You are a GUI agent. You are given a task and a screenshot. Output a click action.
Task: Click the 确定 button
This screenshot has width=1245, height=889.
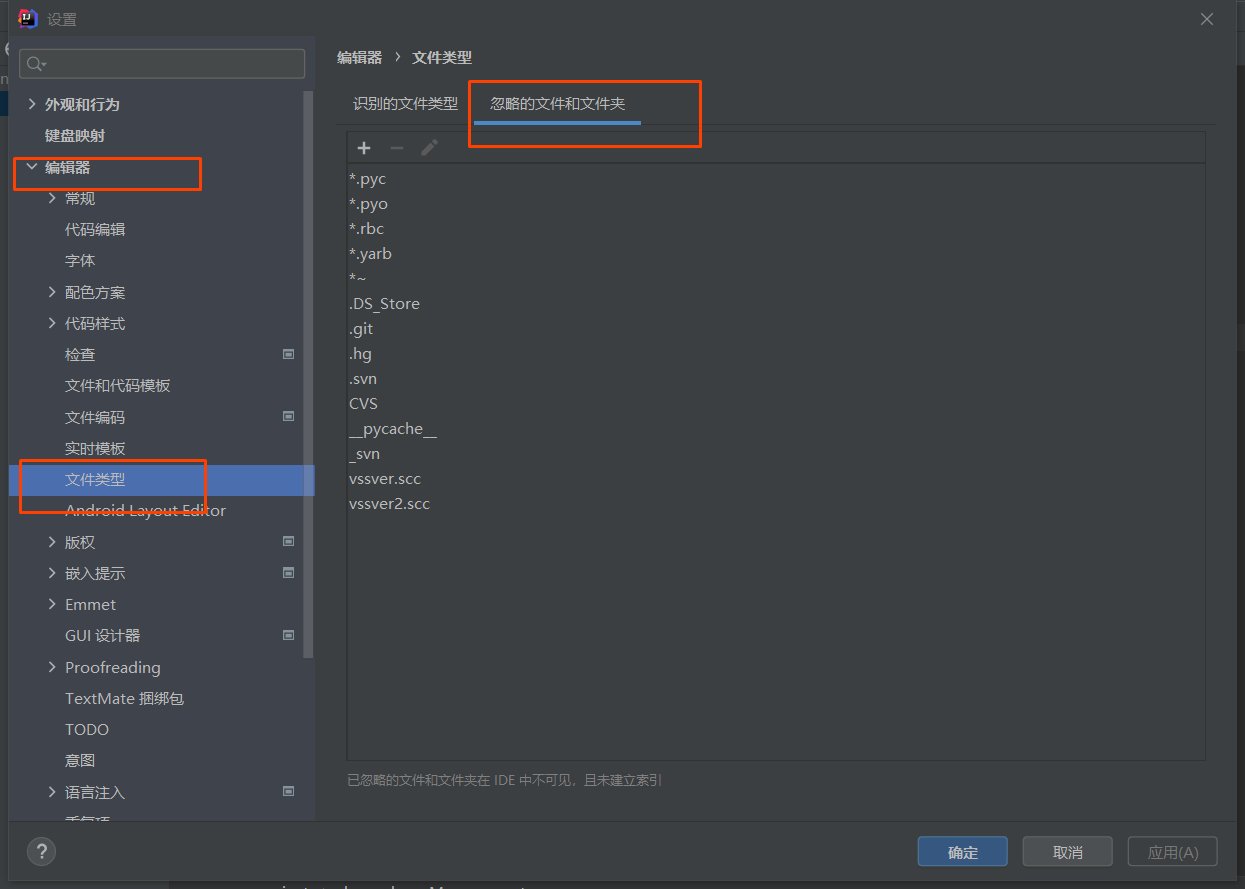coord(963,852)
